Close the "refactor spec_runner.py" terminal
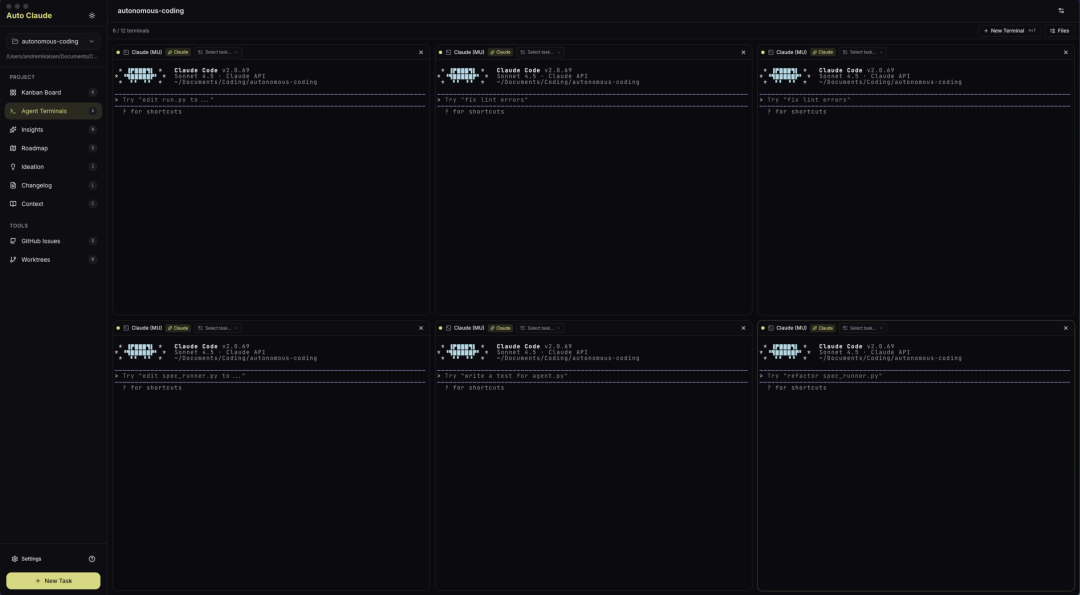Viewport: 1080px width, 595px height. (x=1066, y=328)
